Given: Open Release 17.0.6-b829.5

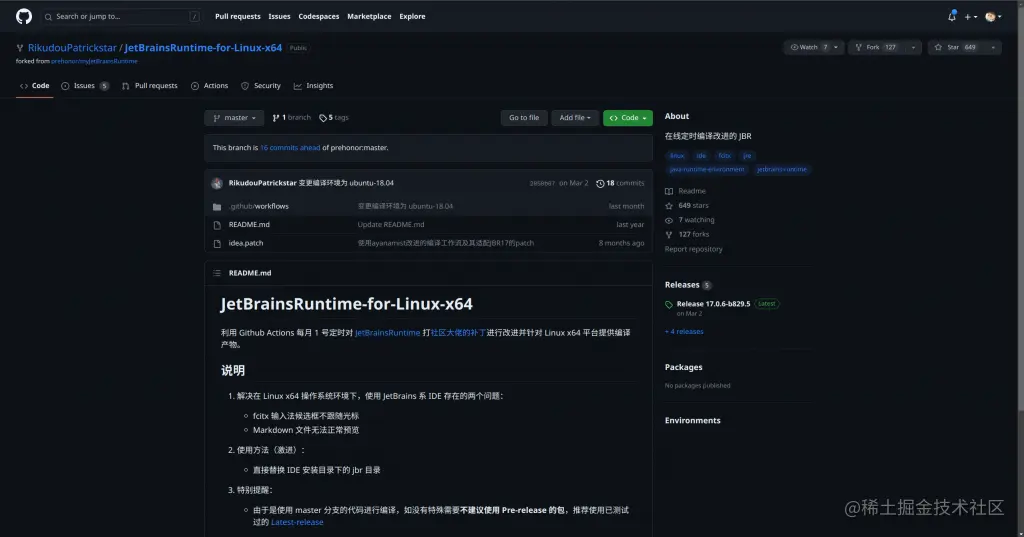Looking at the screenshot, I should click(x=713, y=304).
